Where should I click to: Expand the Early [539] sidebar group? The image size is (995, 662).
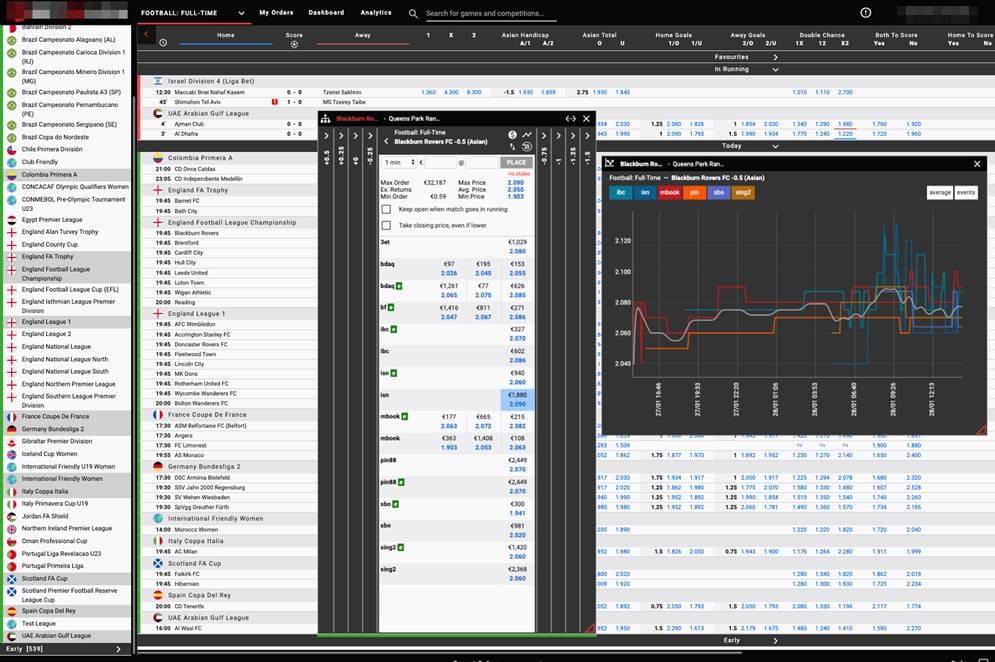(118, 649)
